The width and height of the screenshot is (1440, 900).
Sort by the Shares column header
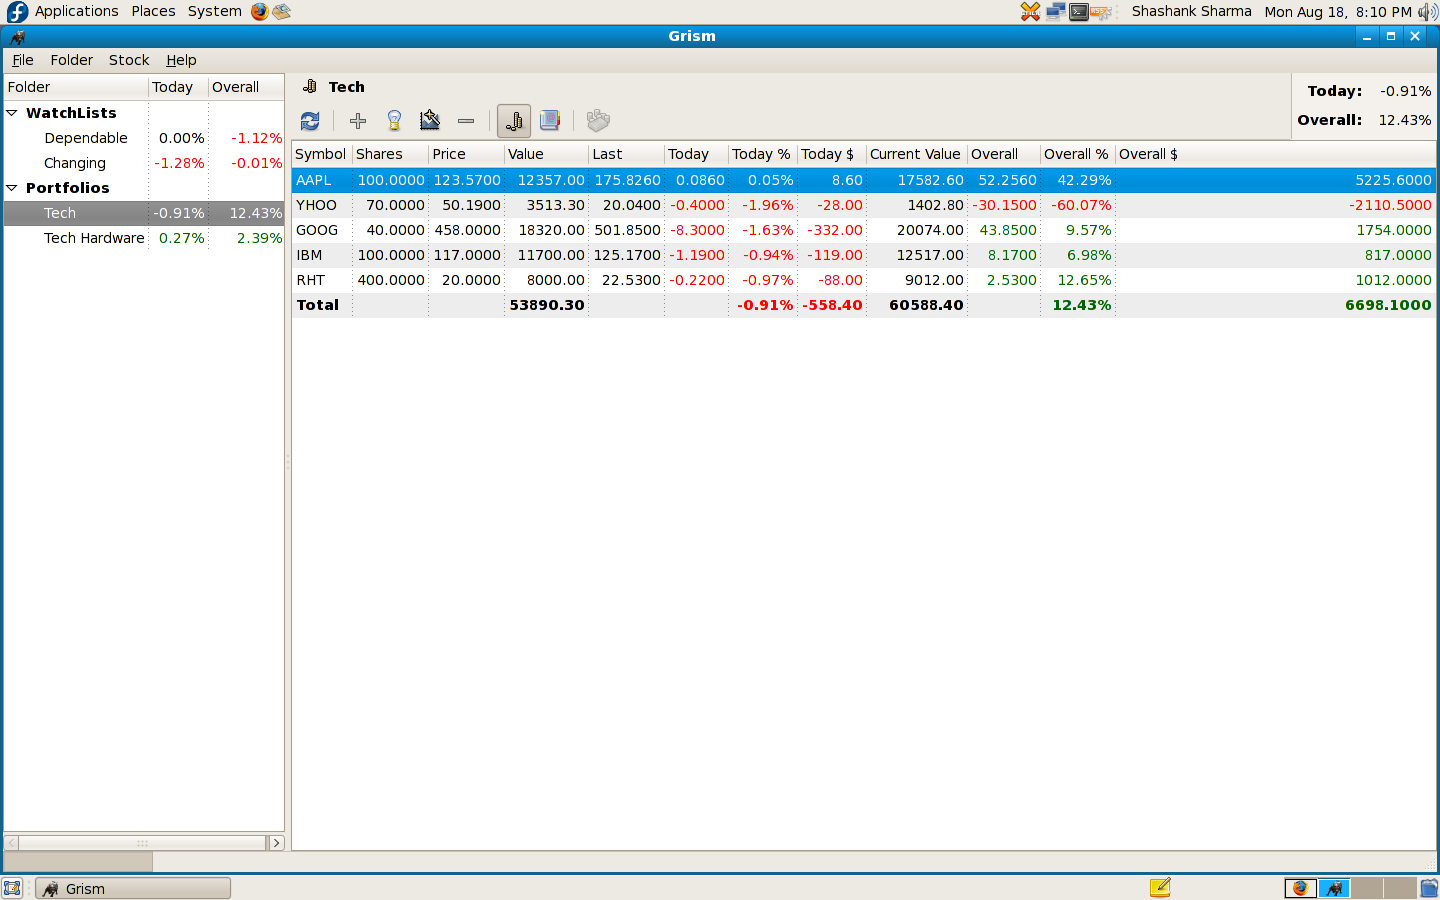[x=391, y=154]
